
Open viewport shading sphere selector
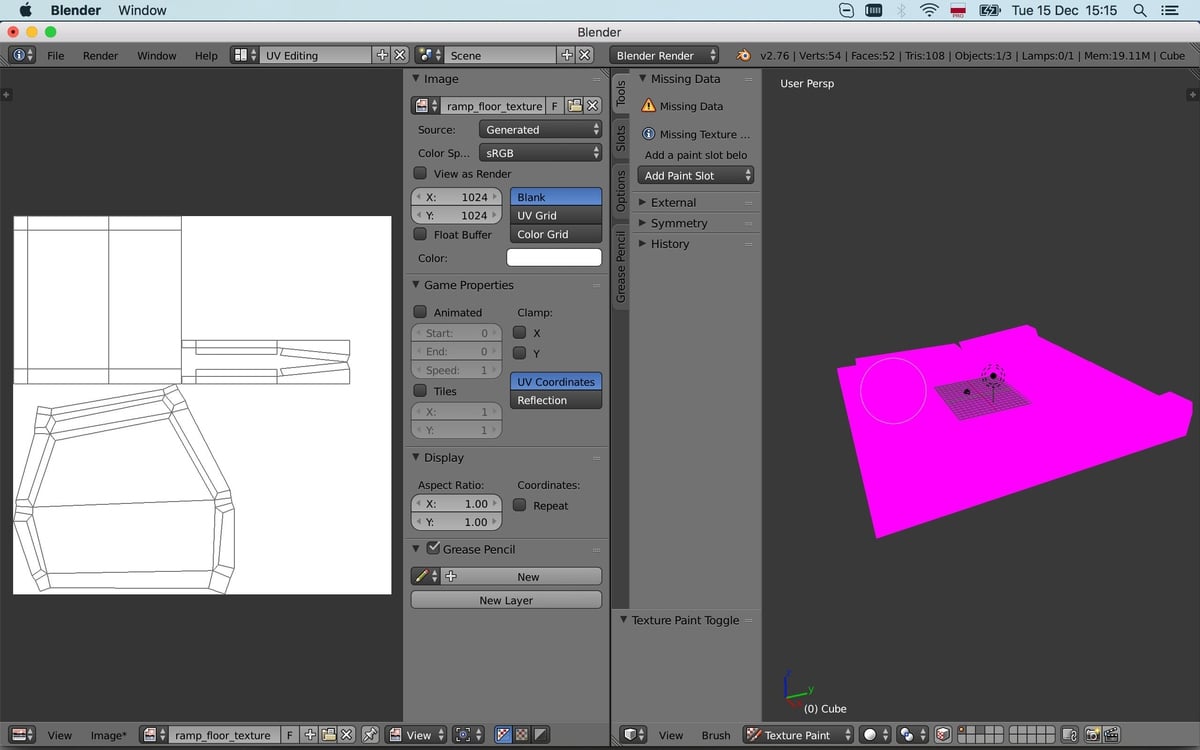(x=875, y=734)
